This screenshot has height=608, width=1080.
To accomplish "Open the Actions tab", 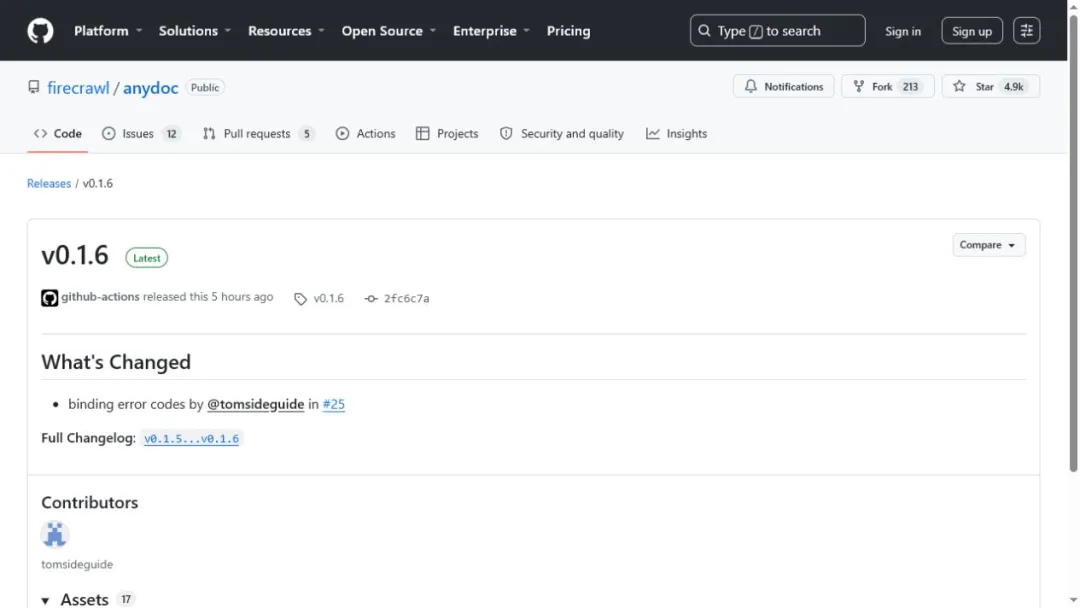I will [365, 134].
